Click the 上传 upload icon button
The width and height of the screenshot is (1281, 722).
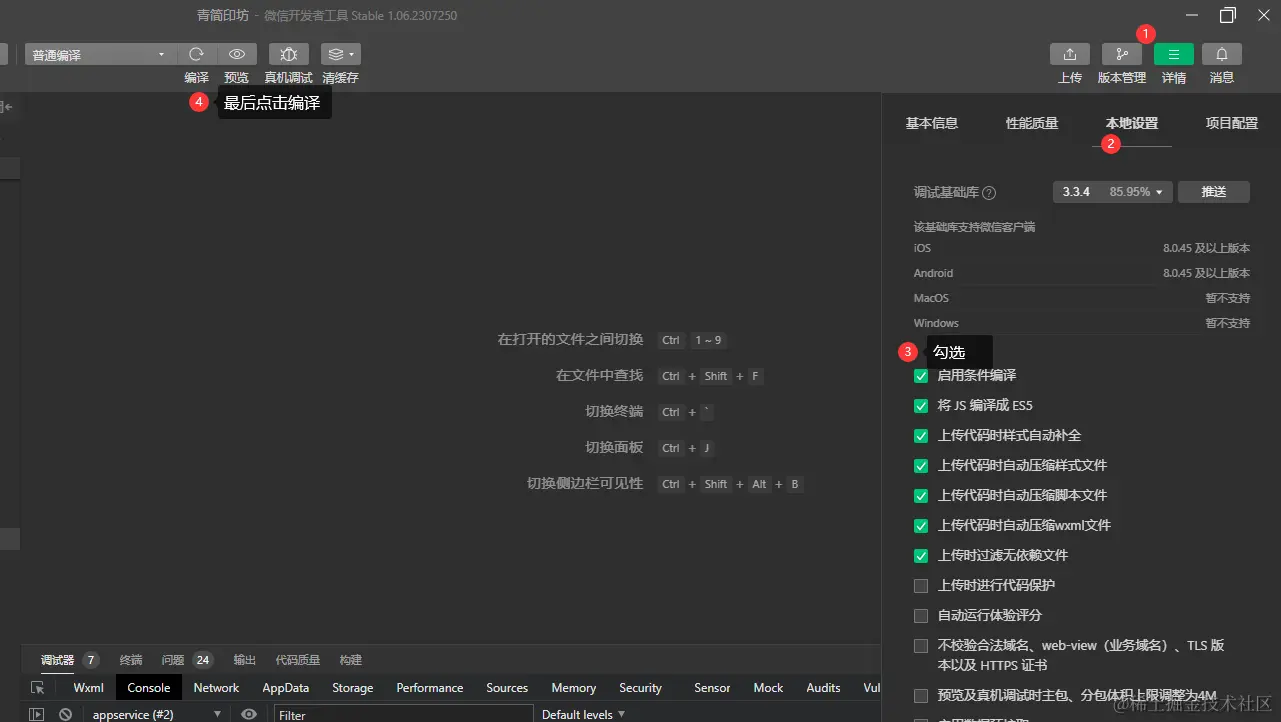[1070, 54]
